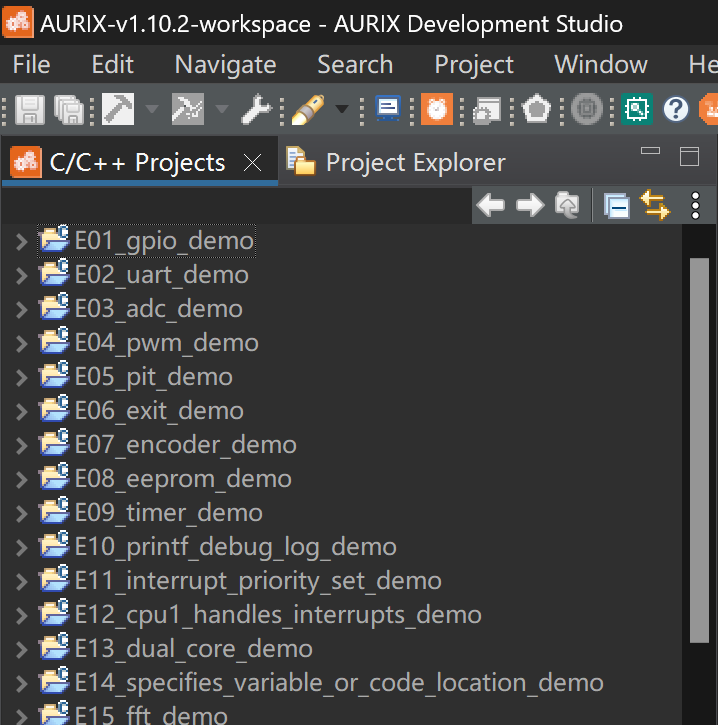
Task: Click the AURIX Development Studio app icon
Action: (18, 22)
